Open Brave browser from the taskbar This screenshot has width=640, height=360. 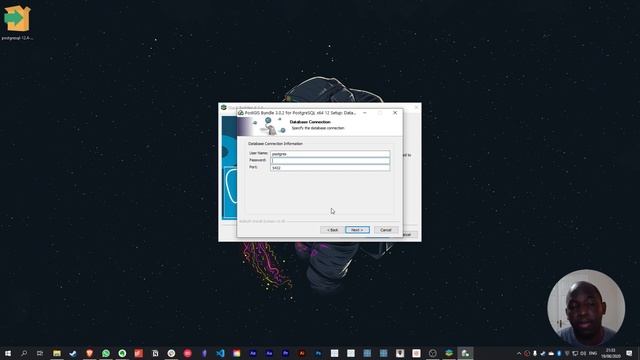tap(89, 353)
